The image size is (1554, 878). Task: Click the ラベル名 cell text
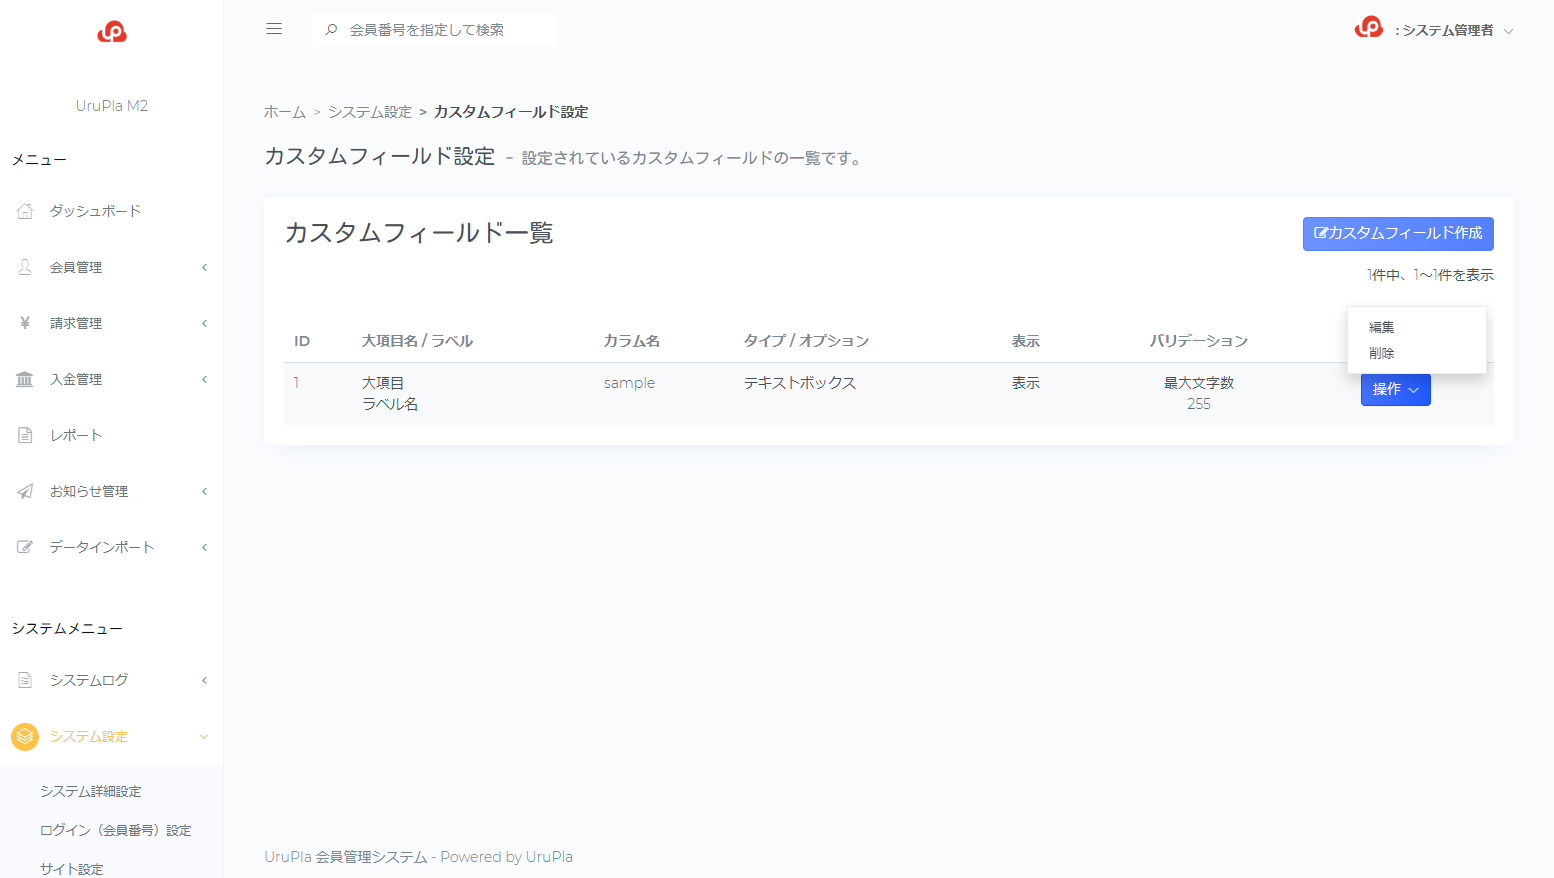390,404
